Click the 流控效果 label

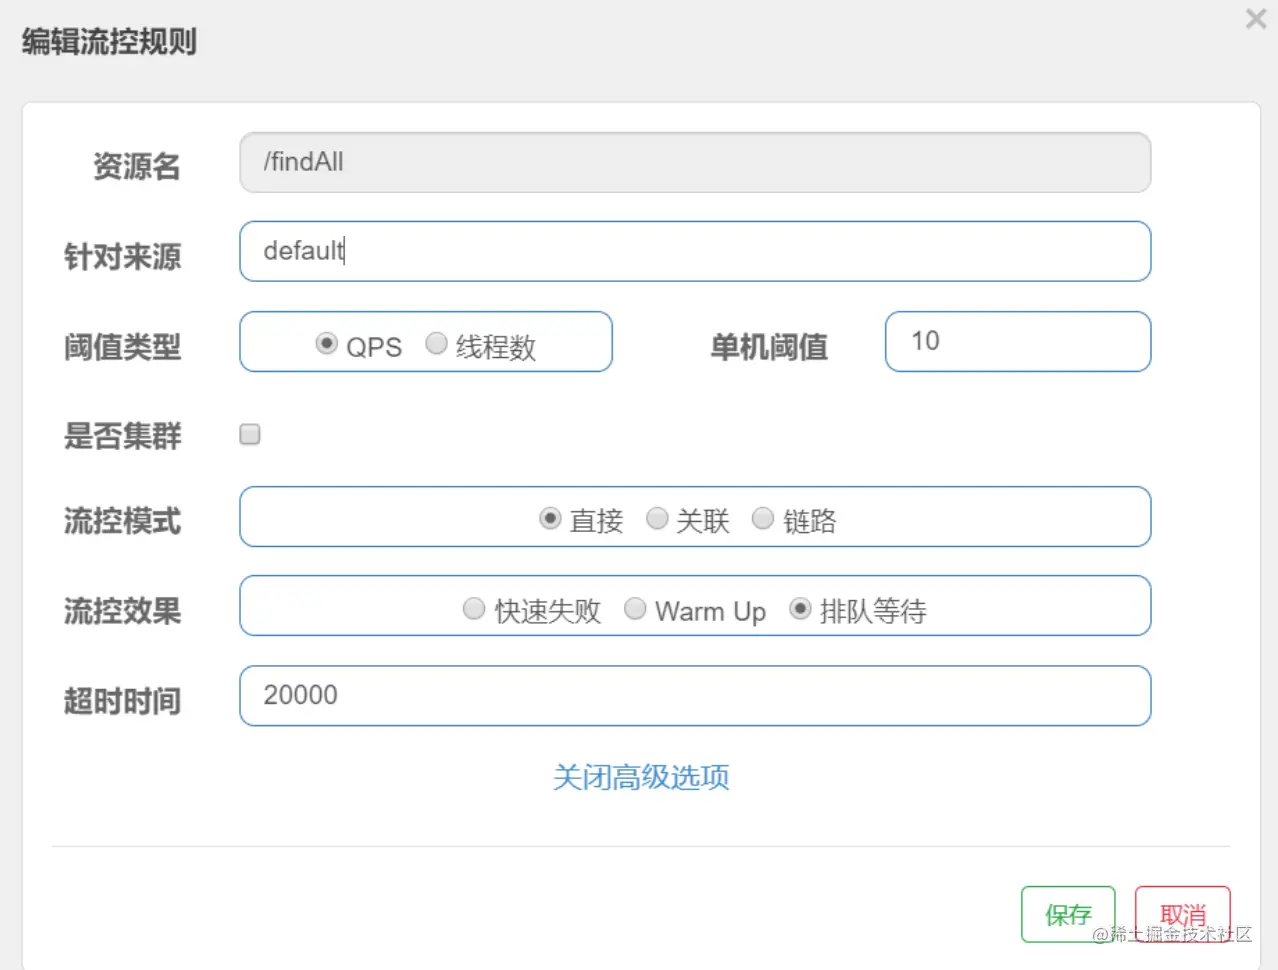122,611
